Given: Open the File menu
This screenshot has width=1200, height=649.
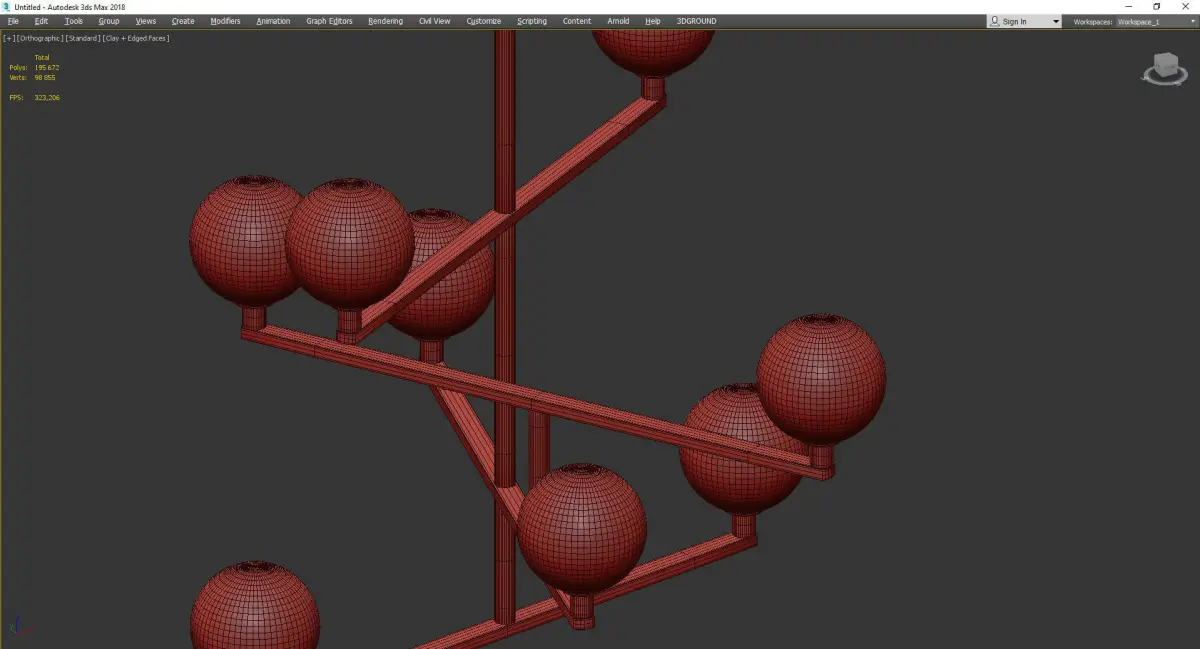Looking at the screenshot, I should coord(13,21).
